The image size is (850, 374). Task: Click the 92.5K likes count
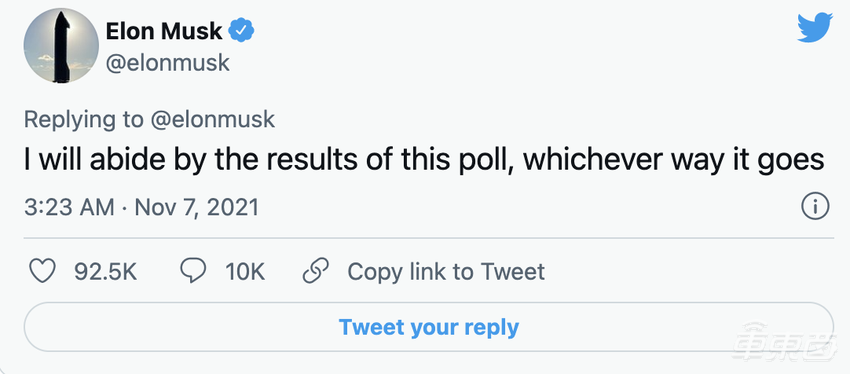[105, 272]
